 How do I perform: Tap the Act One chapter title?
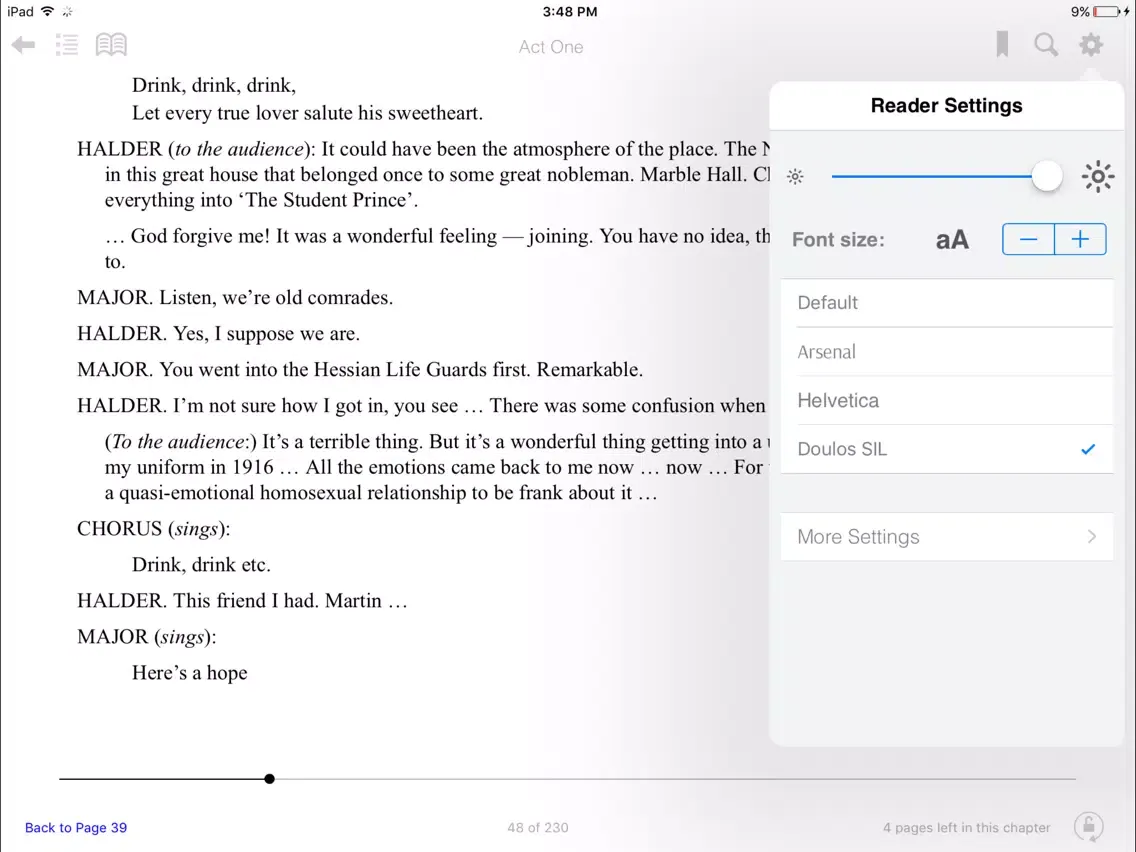coord(551,47)
